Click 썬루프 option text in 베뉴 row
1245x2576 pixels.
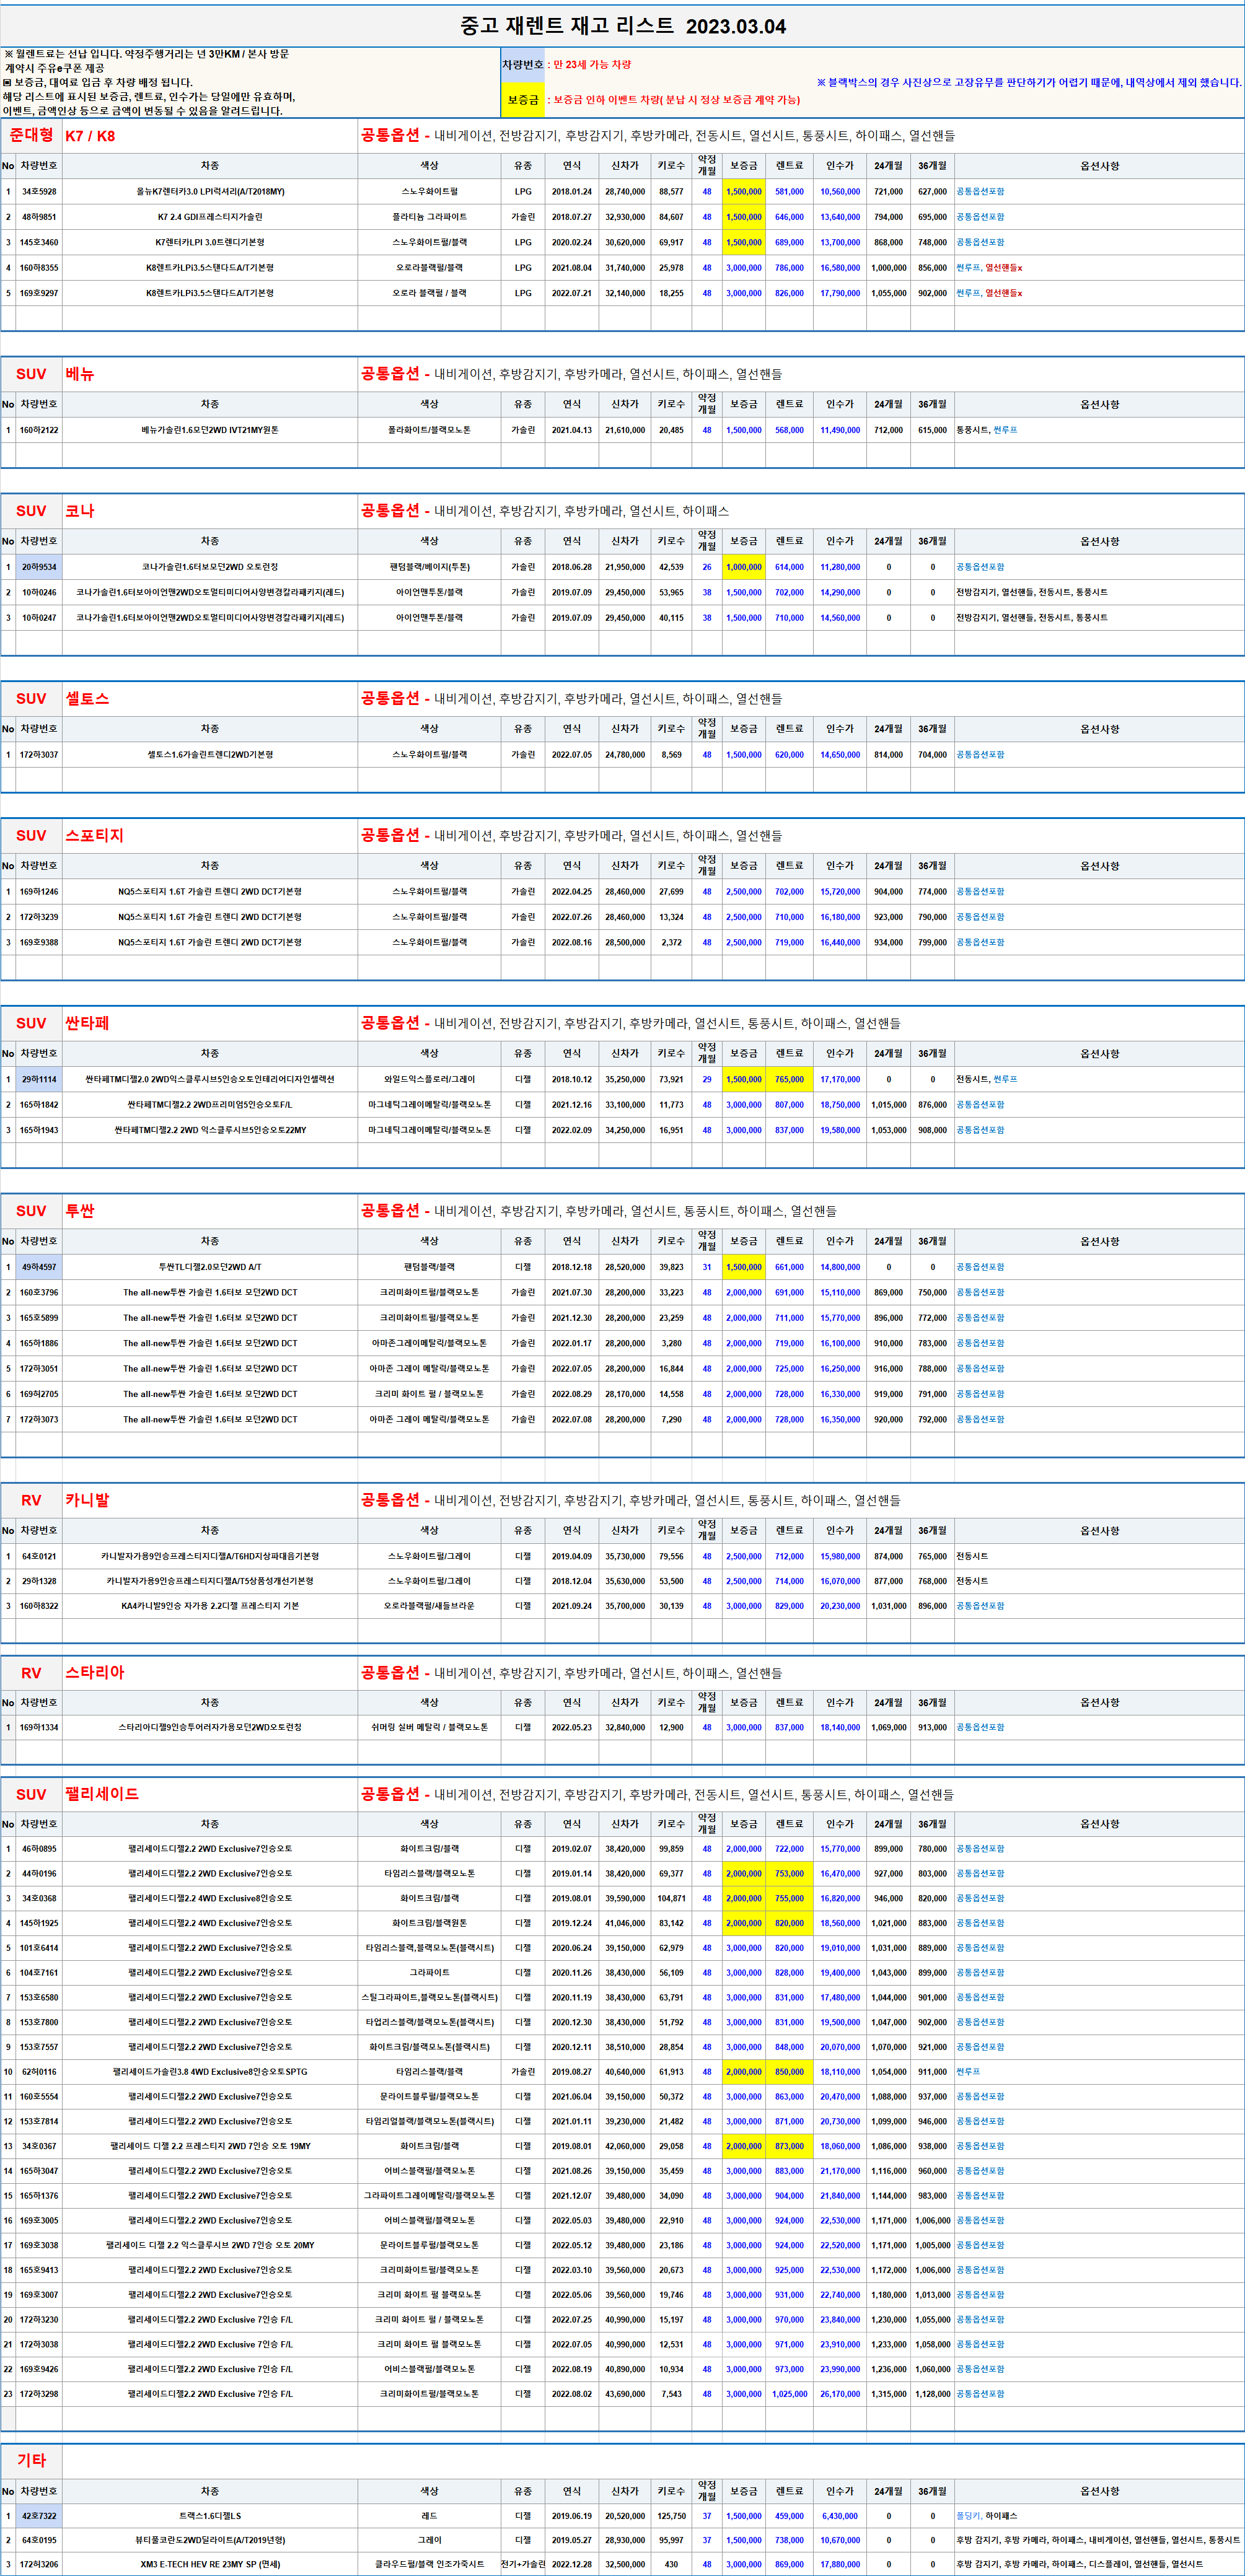tap(1005, 430)
